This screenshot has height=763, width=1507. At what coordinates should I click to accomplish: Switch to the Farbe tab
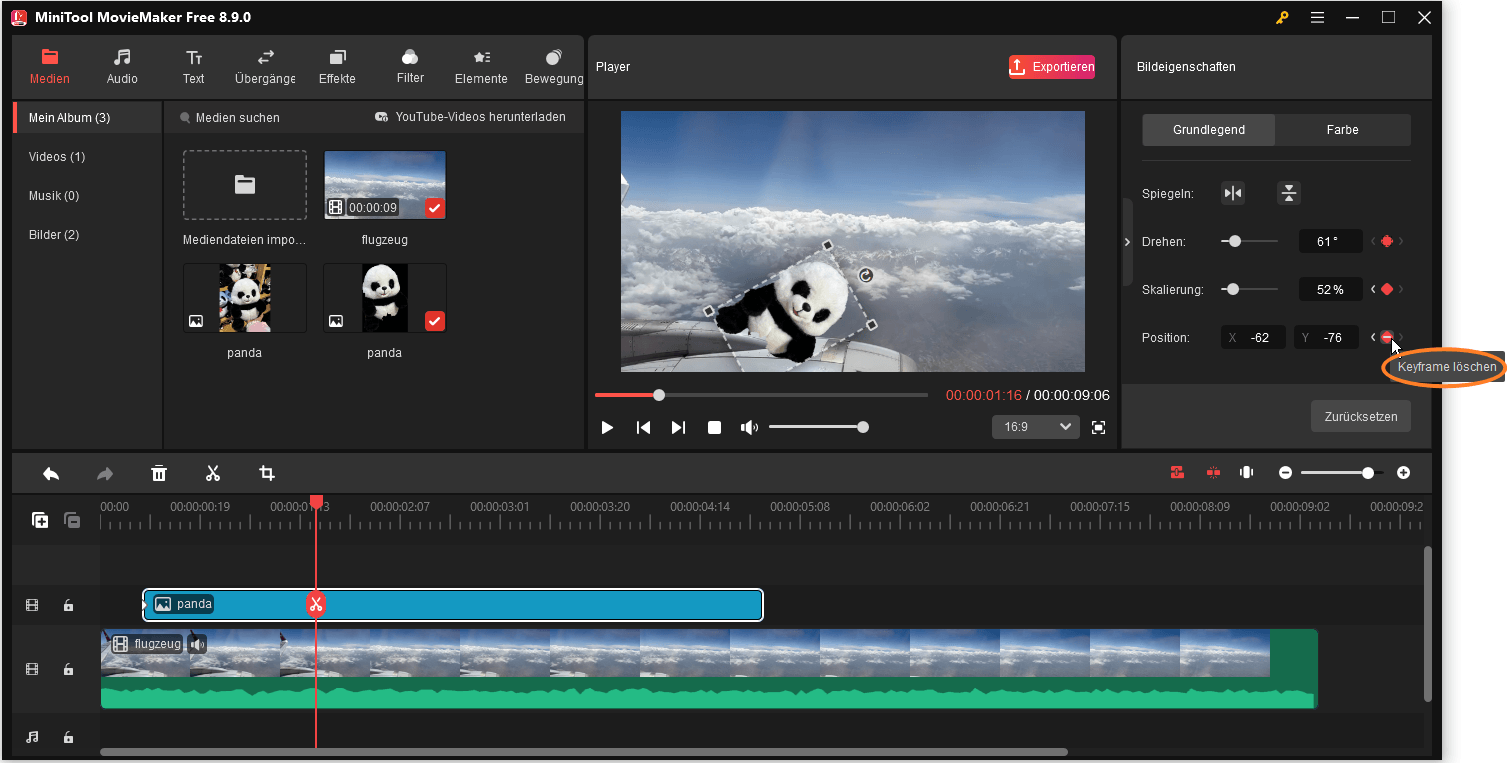click(1343, 130)
